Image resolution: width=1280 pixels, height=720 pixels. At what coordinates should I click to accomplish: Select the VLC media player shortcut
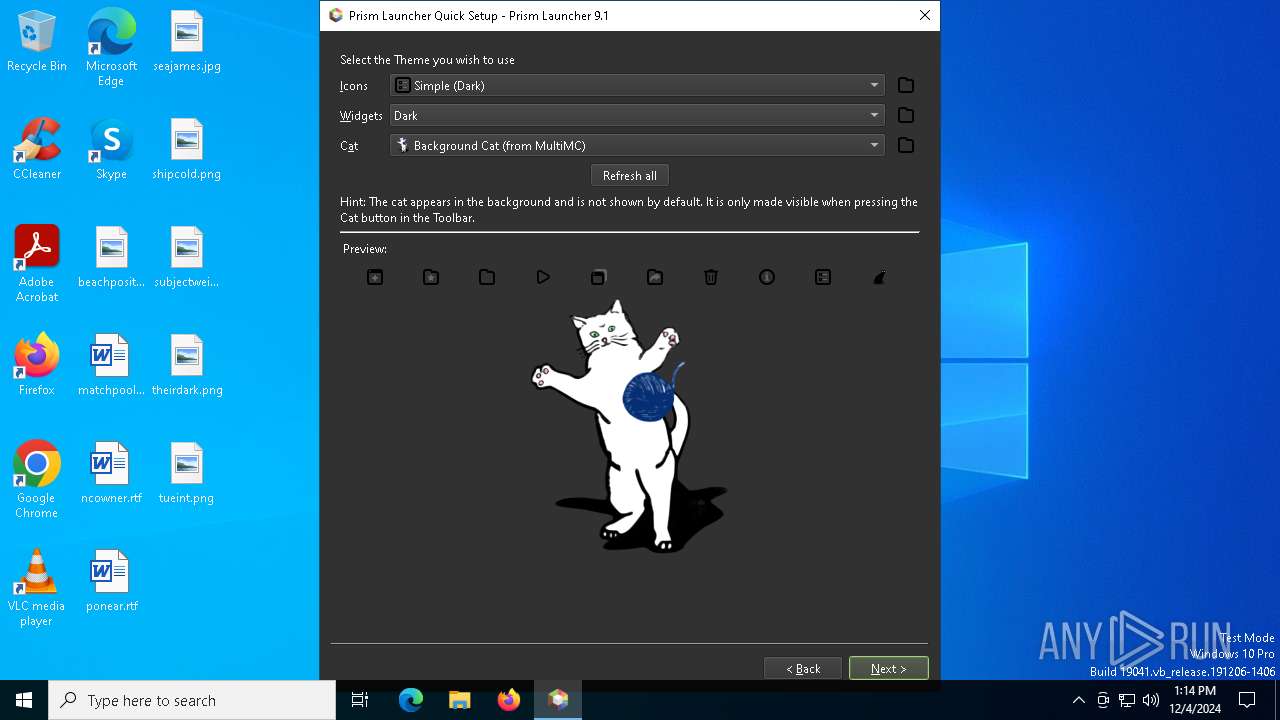pos(37,588)
